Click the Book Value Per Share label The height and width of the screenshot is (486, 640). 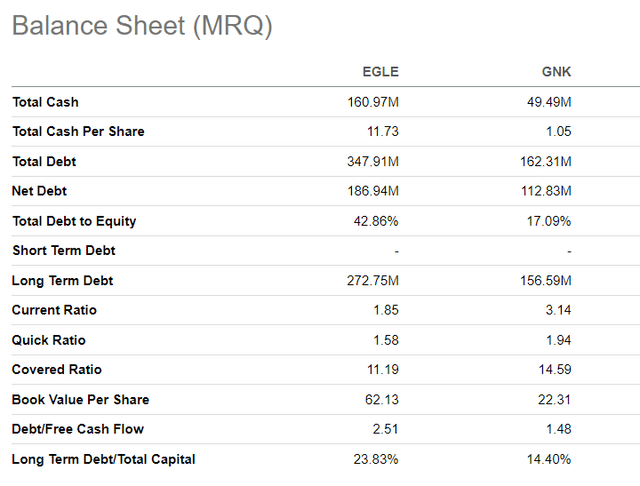(80, 400)
